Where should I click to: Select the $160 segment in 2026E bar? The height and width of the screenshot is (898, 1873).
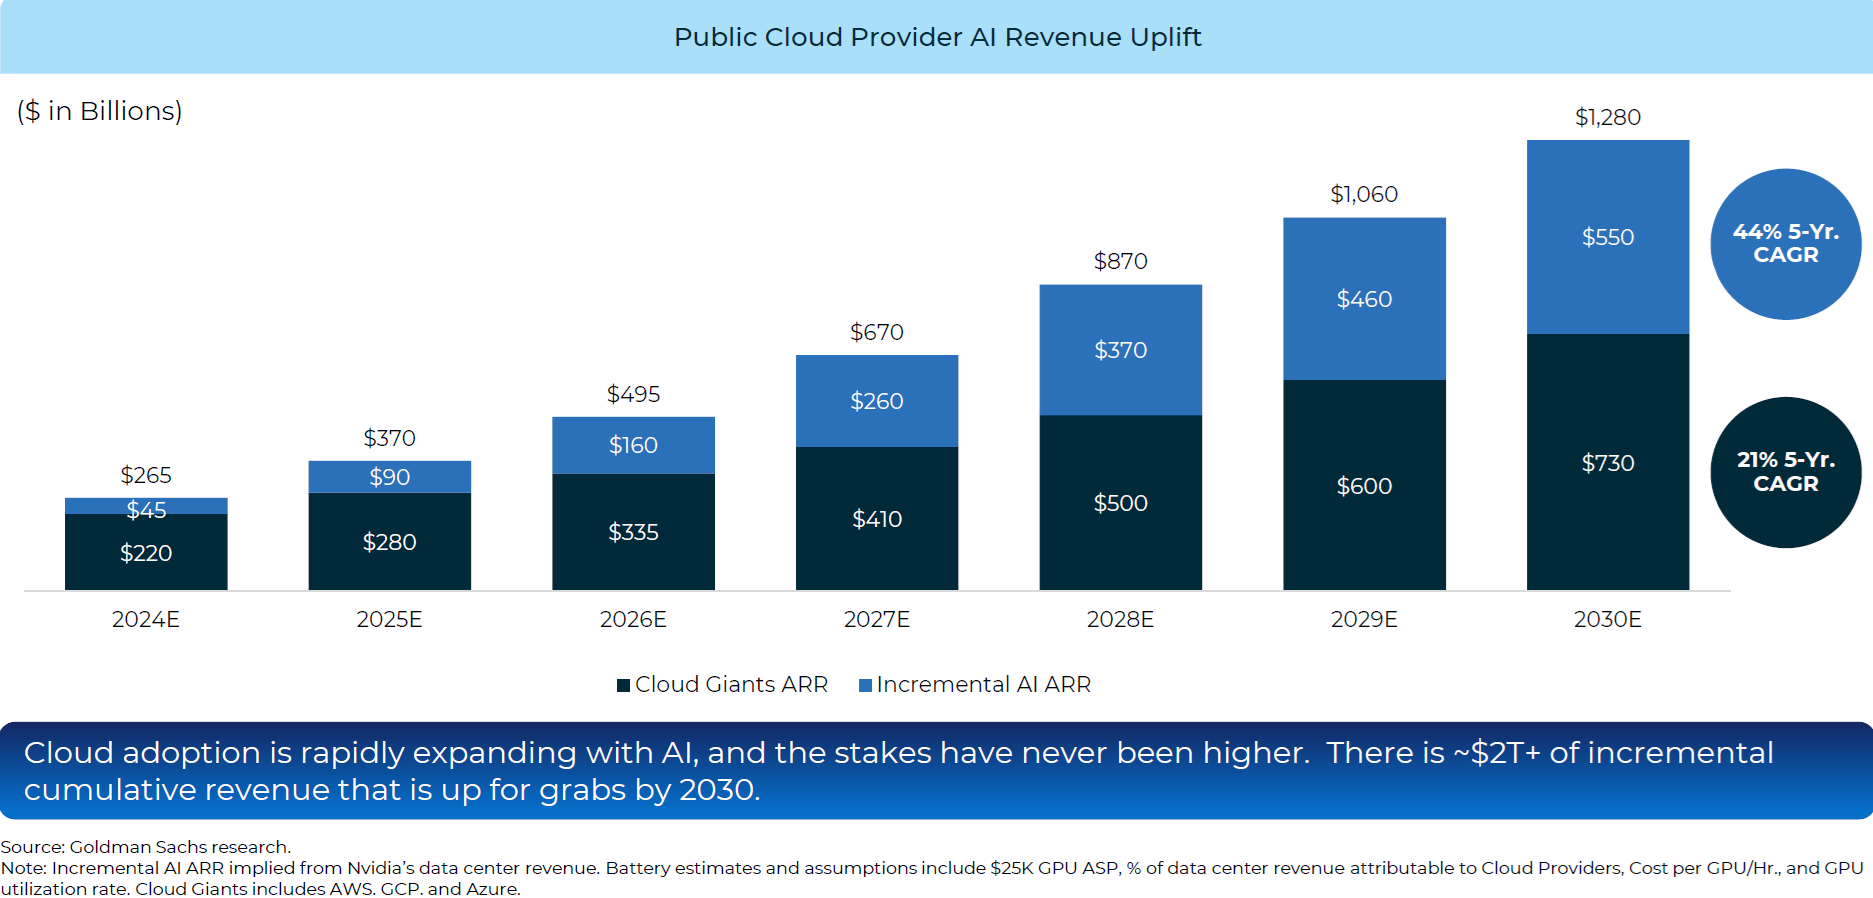click(633, 445)
